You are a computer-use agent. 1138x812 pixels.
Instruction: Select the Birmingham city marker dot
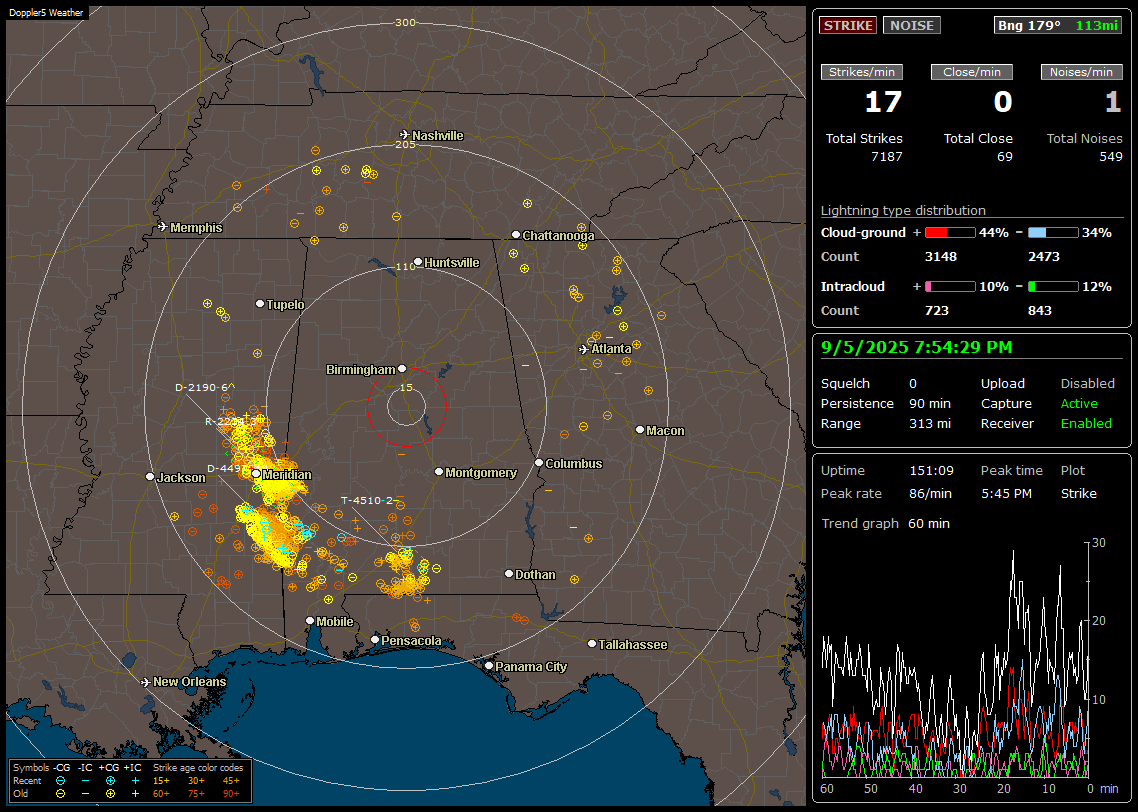pyautogui.click(x=402, y=369)
